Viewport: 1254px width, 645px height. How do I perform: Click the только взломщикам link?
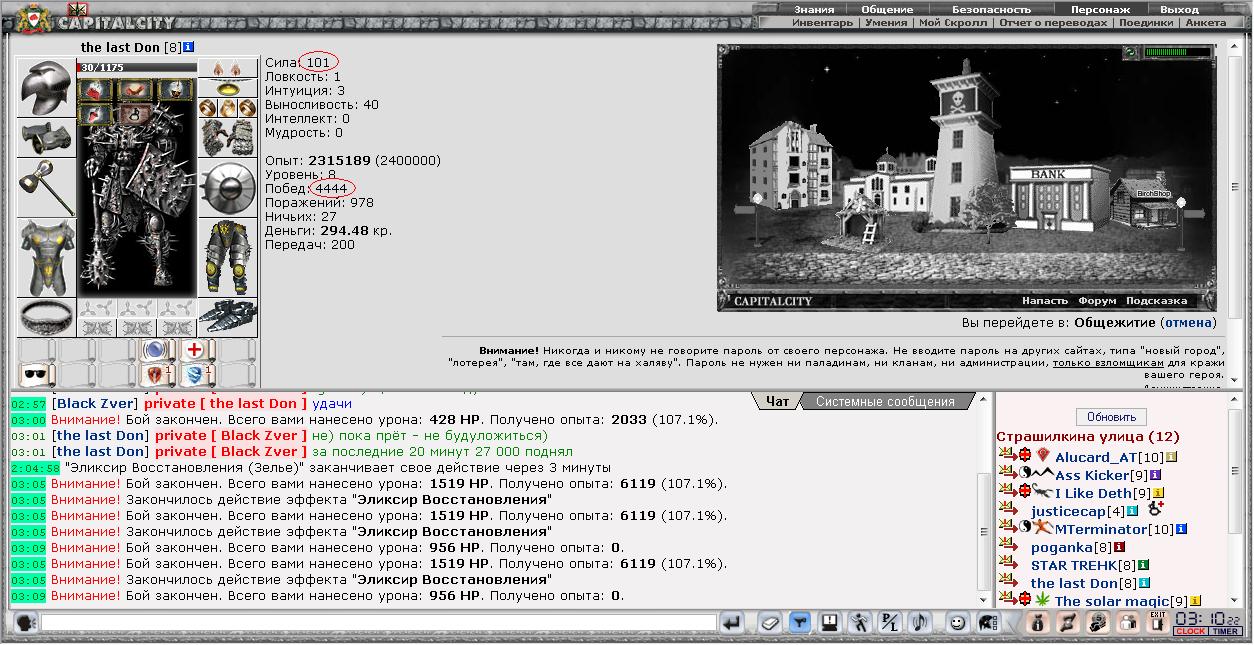[1109, 363]
